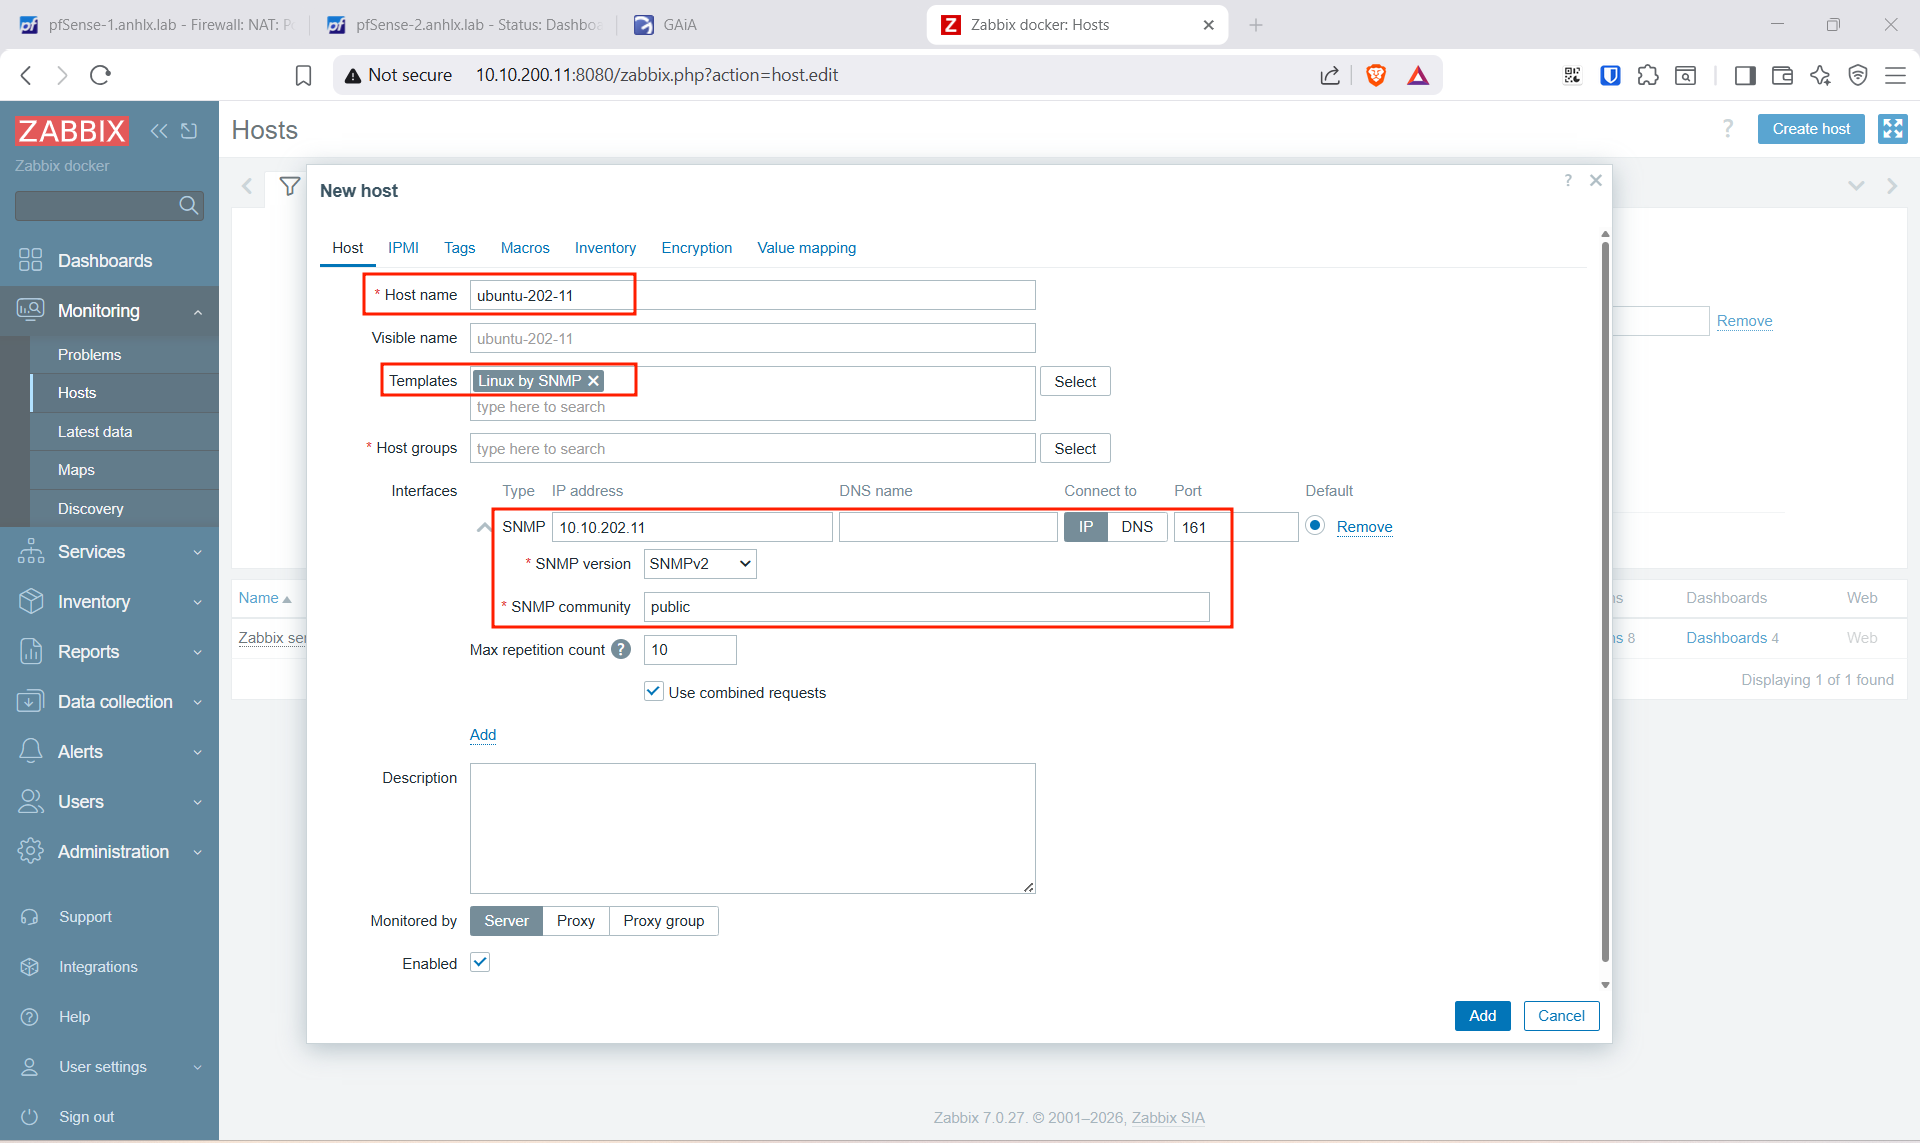The image size is (1920, 1143).
Task: Click the sidebar hide arrow icon
Action: [x=189, y=131]
